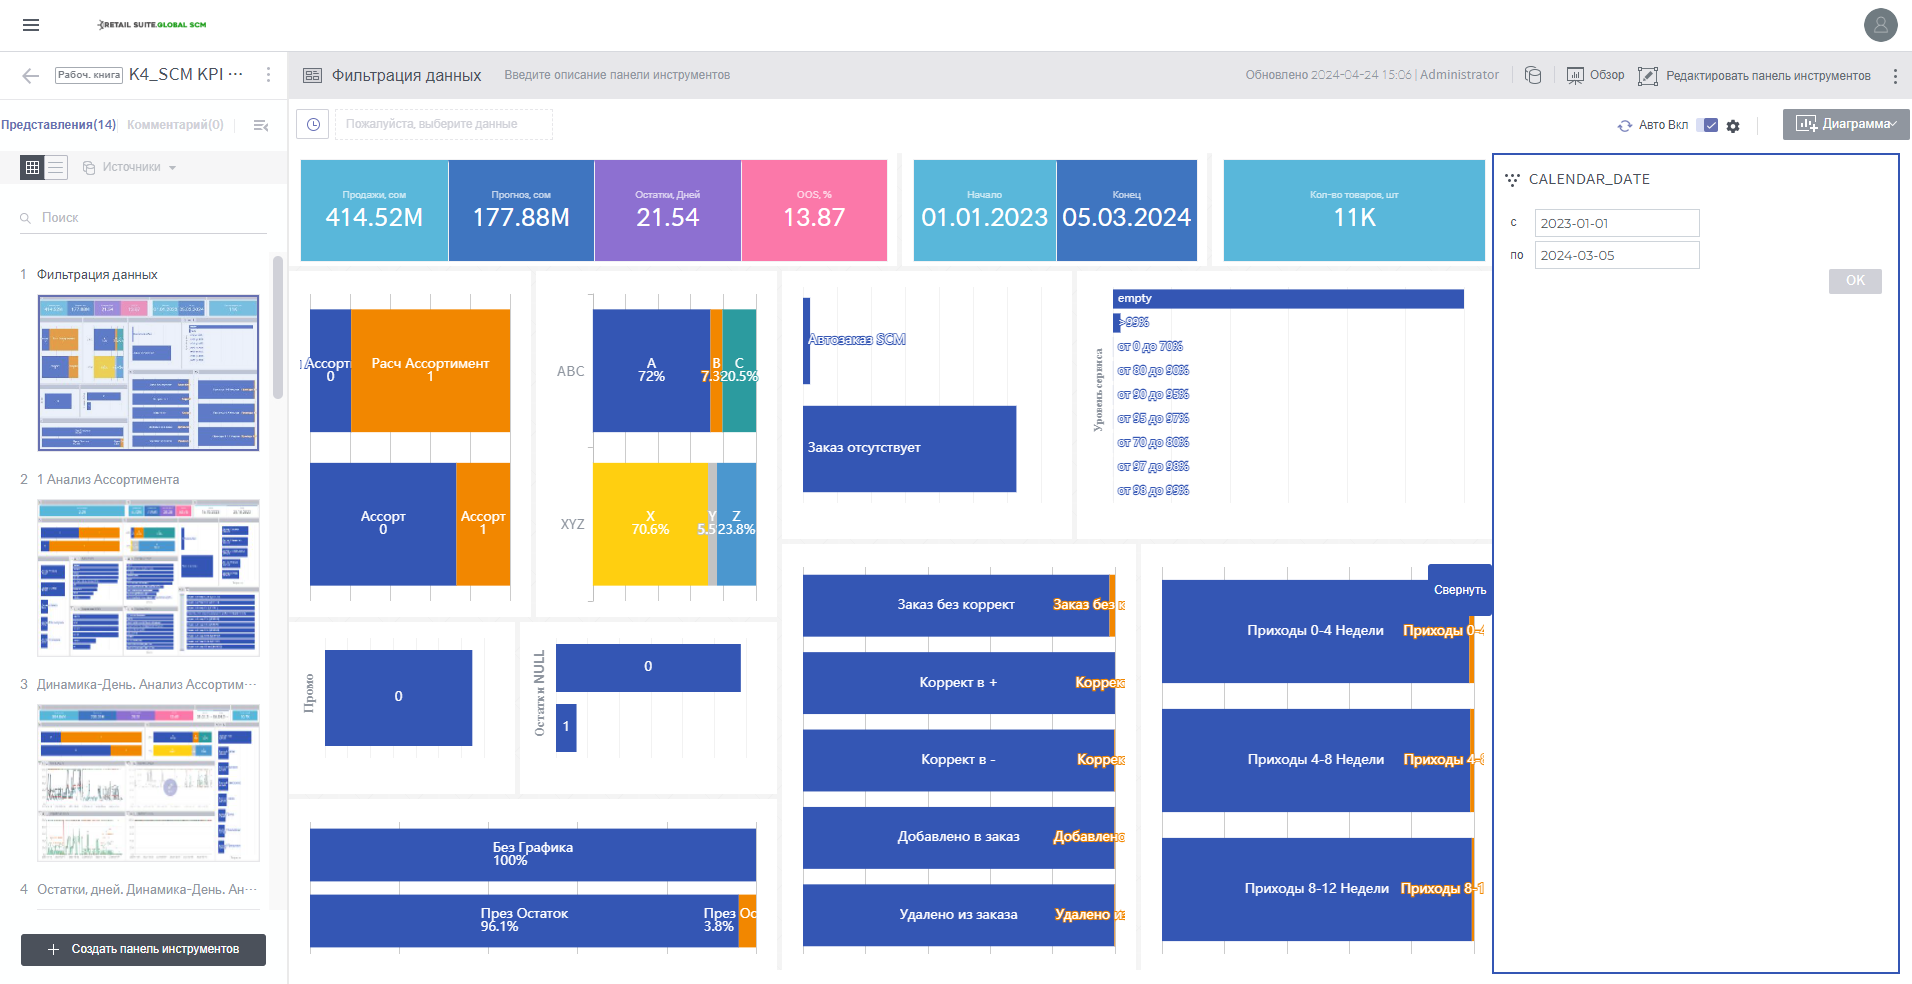This screenshot has height=984, width=1912.
Task: Toggle the Авто Вкл checkbox
Action: click(1710, 125)
